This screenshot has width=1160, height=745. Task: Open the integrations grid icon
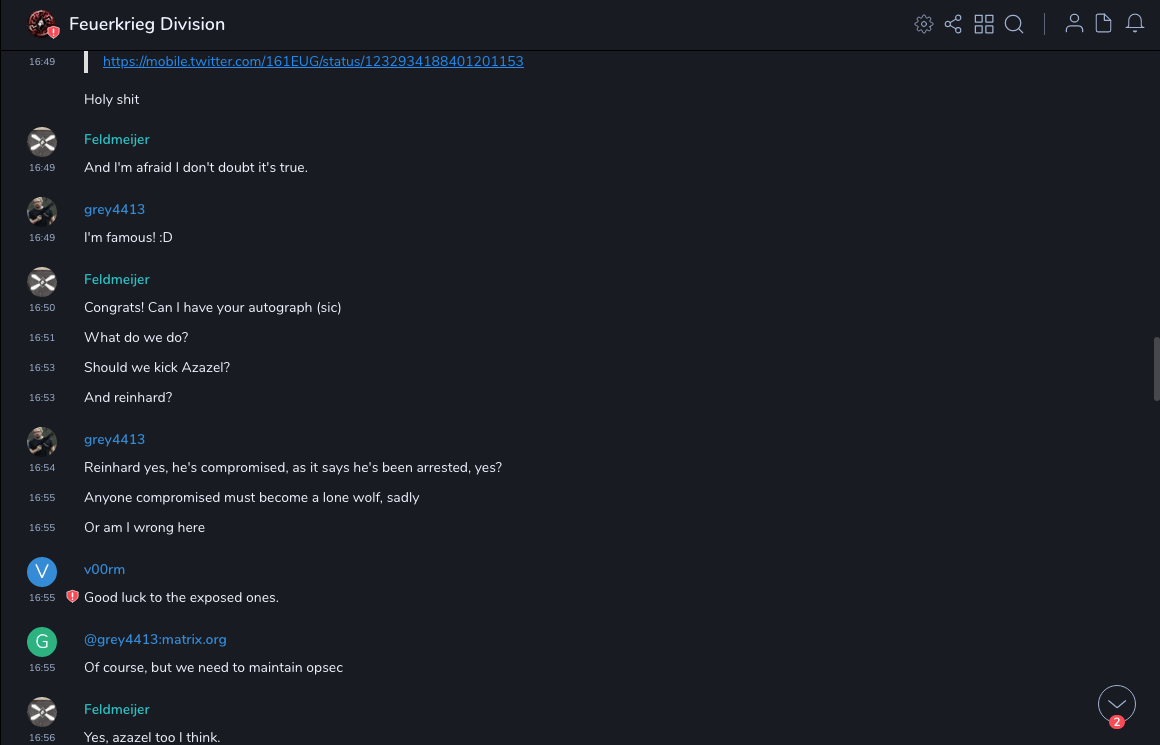(x=984, y=24)
